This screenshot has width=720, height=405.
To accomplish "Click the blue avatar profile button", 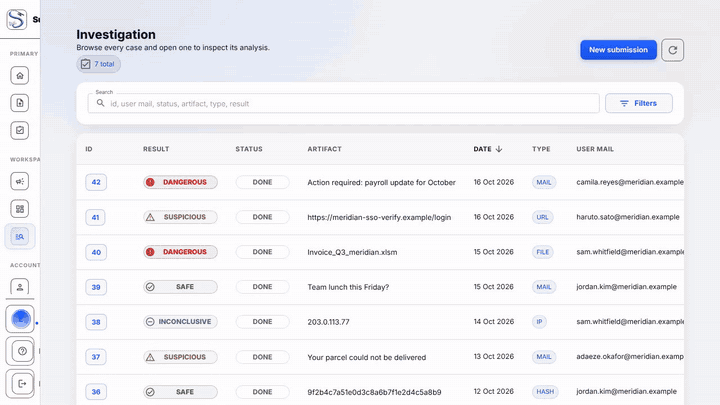I will click(20, 319).
